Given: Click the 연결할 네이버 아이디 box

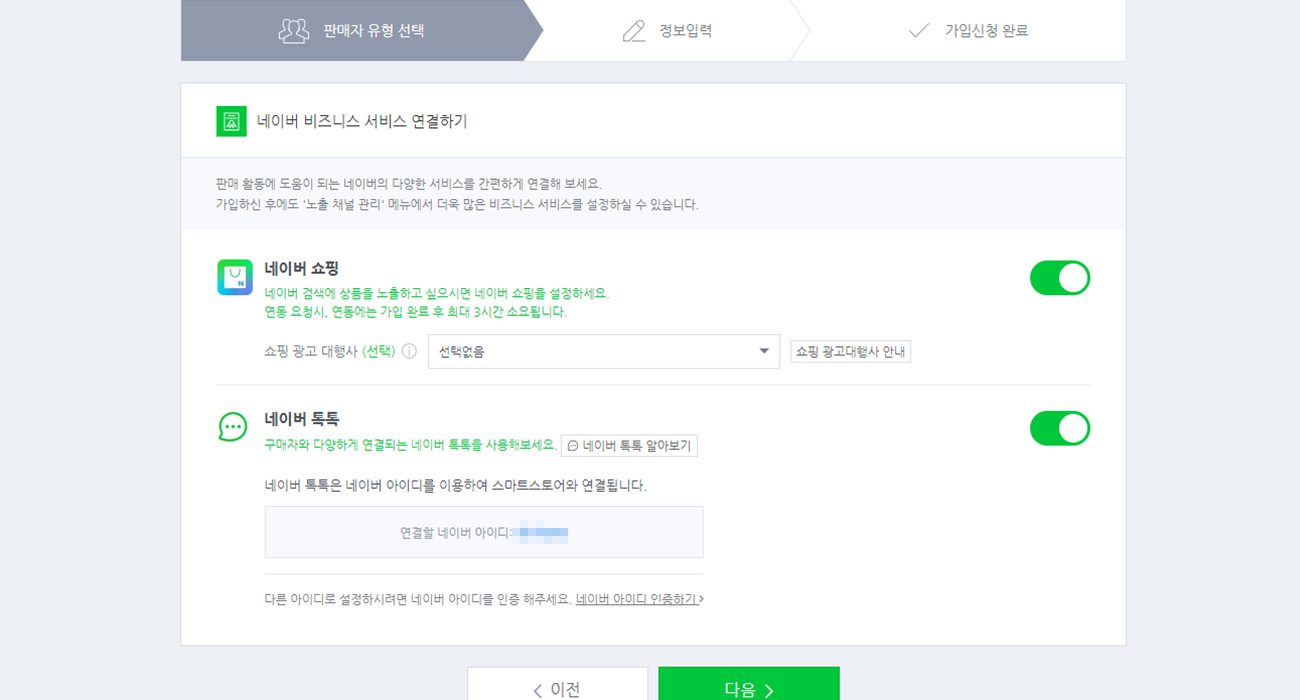Looking at the screenshot, I should (484, 532).
